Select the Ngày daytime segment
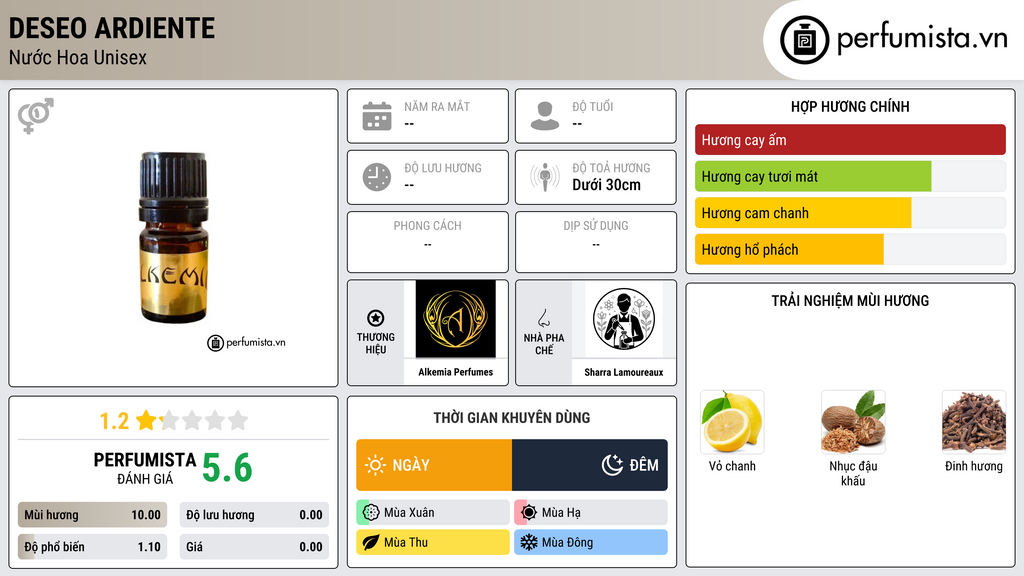This screenshot has width=1024, height=576. tap(434, 465)
